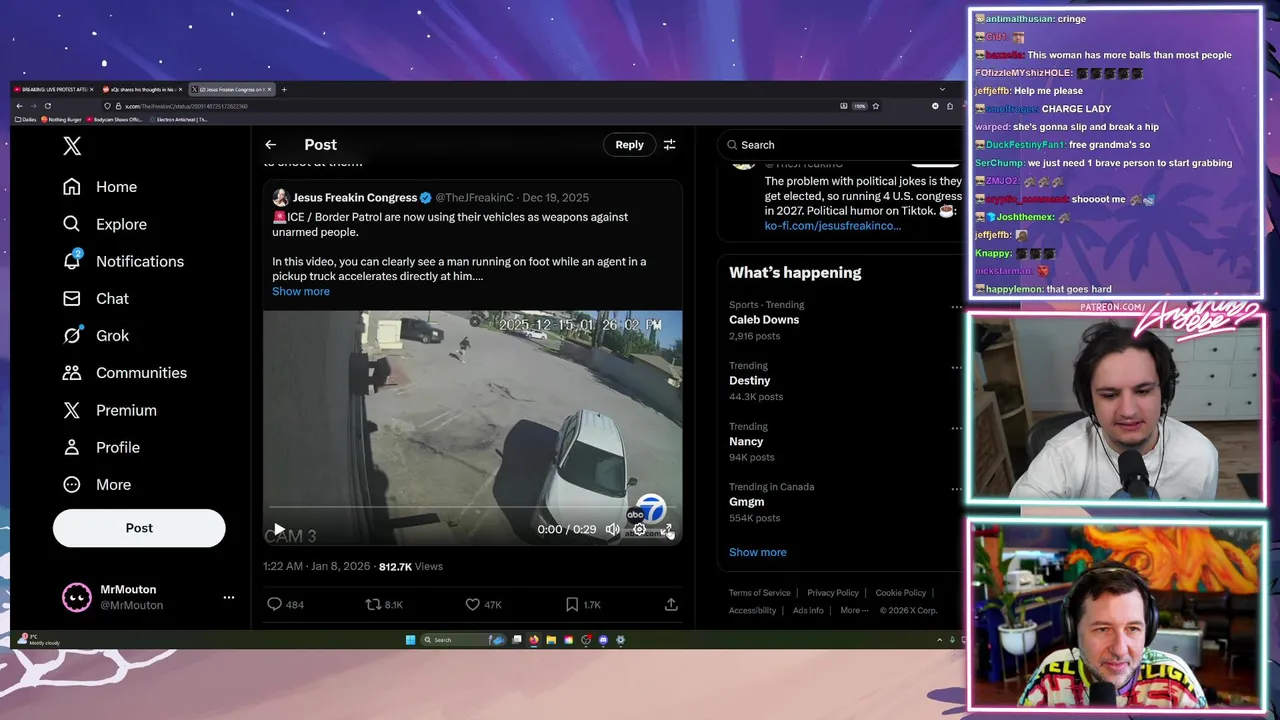The image size is (1280, 720).
Task: Expand the More menu in sidebar
Action: pyautogui.click(x=97, y=484)
